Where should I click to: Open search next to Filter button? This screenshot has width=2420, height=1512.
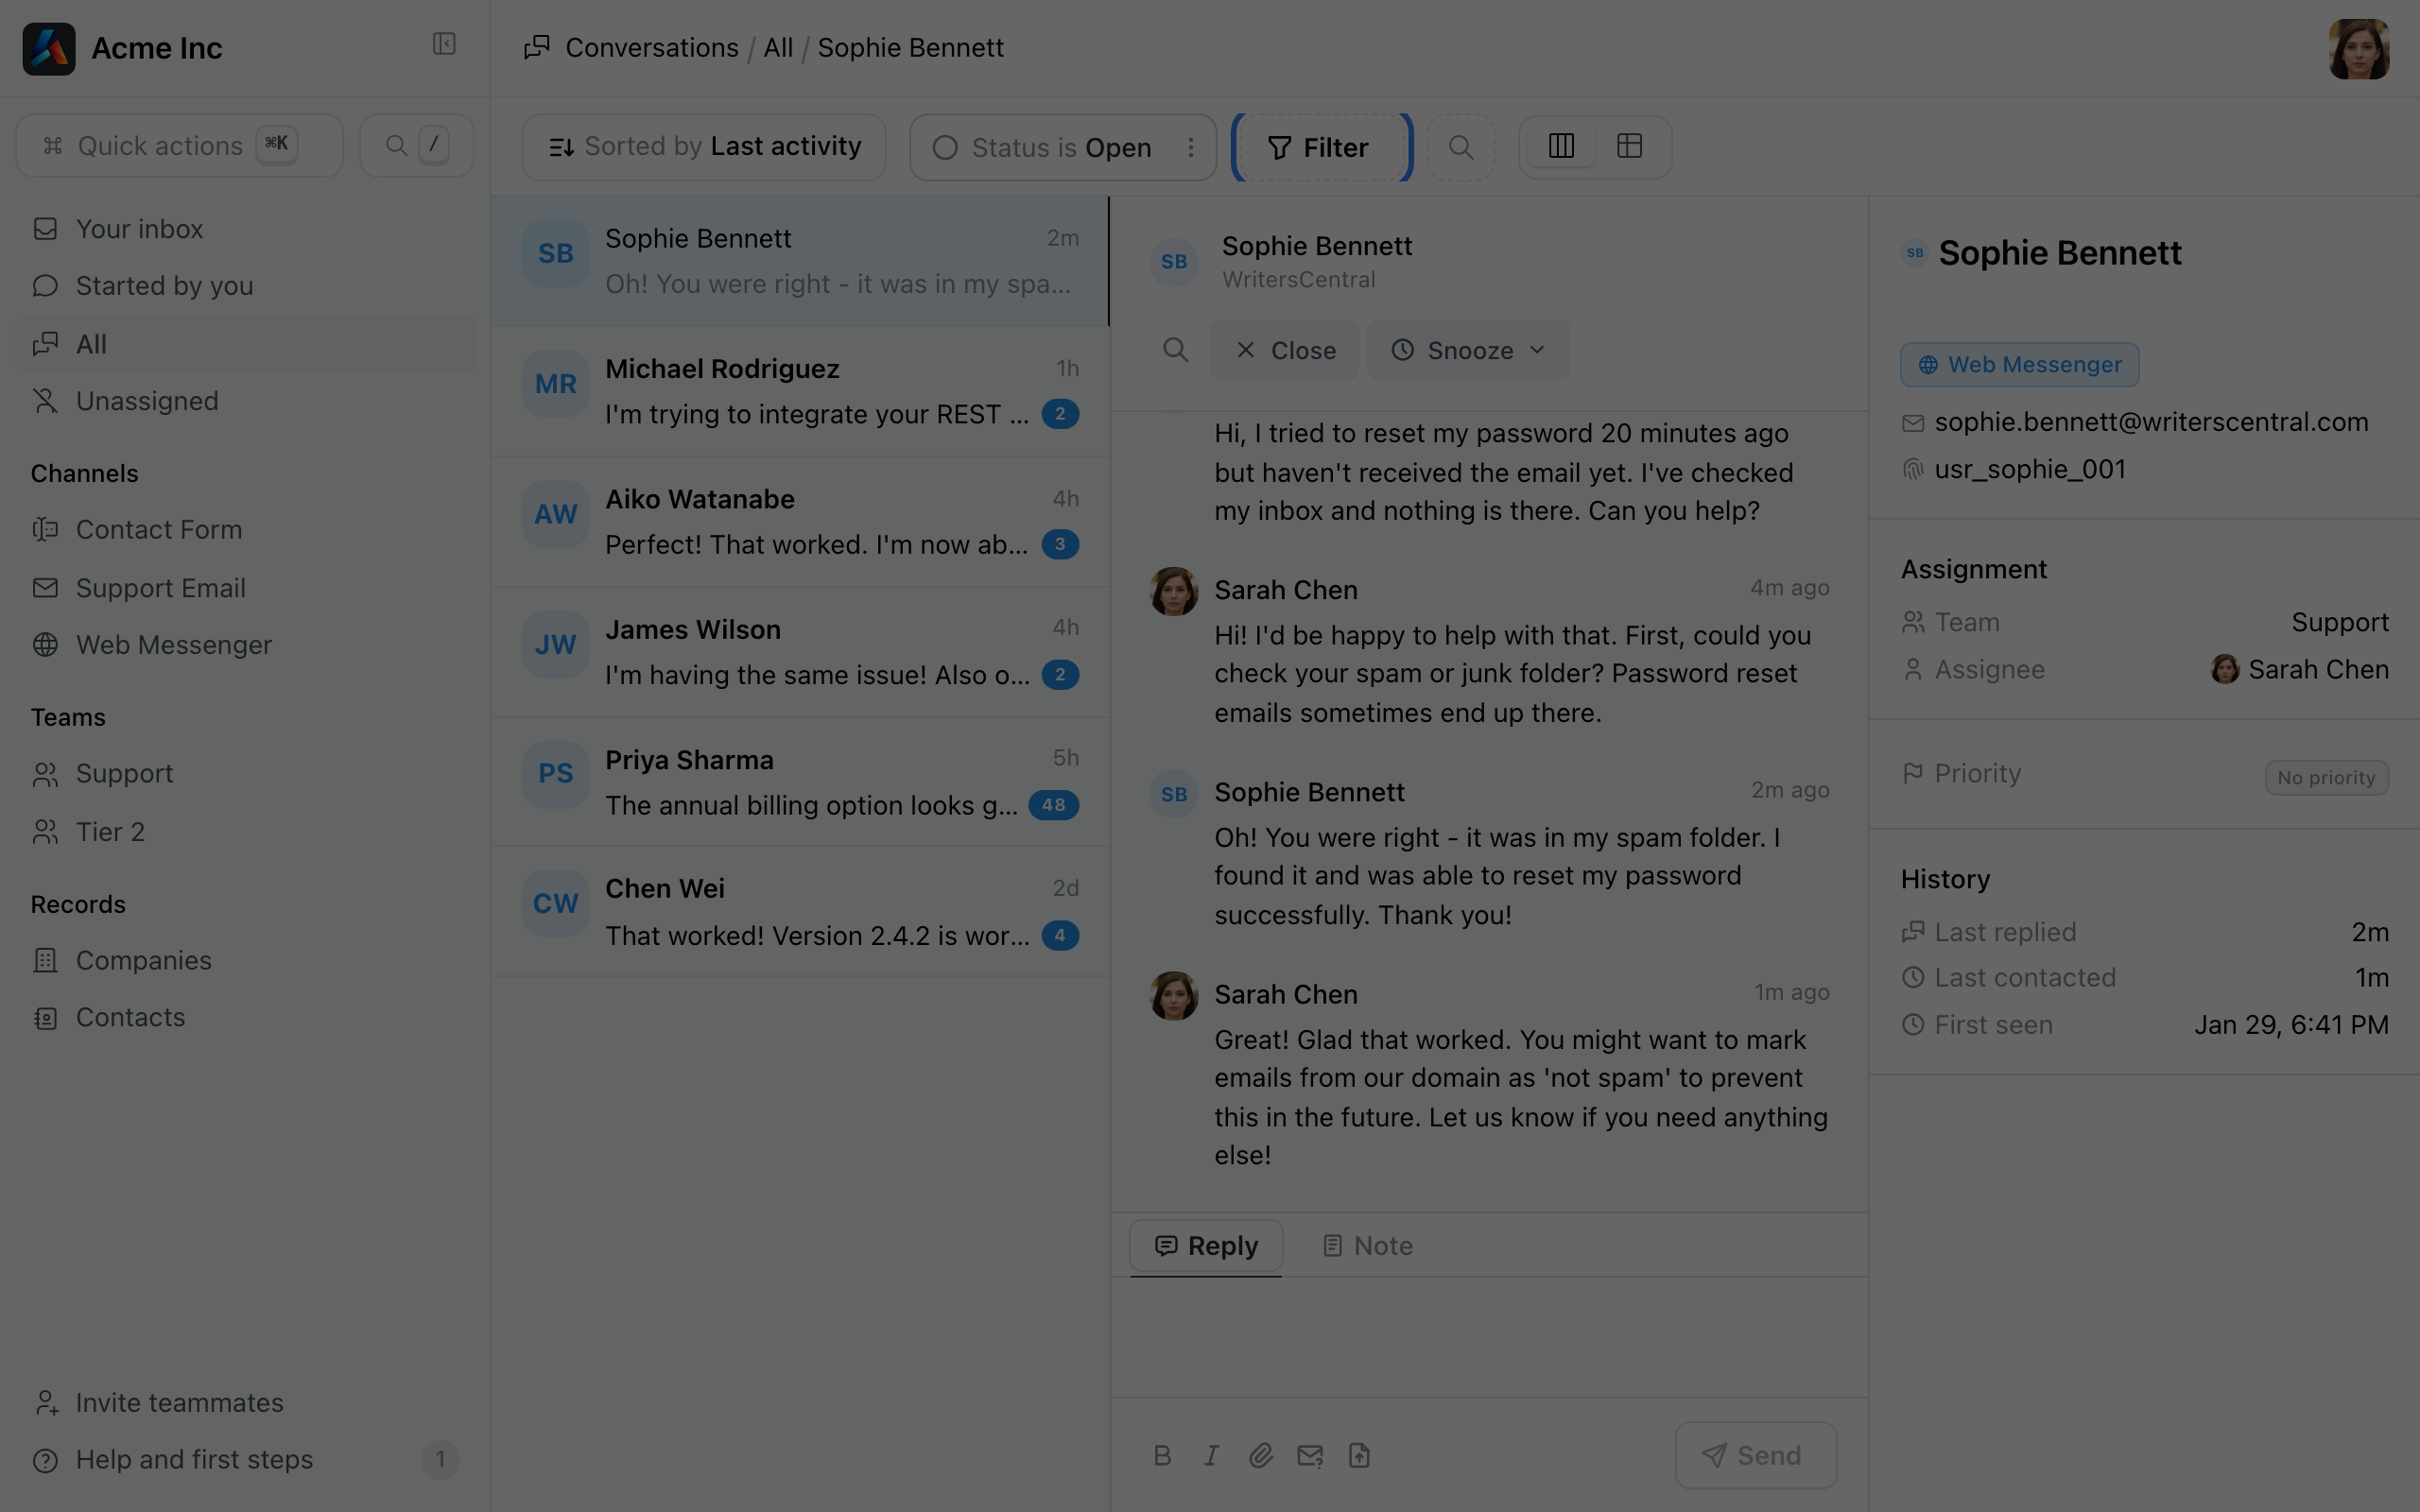(x=1461, y=147)
